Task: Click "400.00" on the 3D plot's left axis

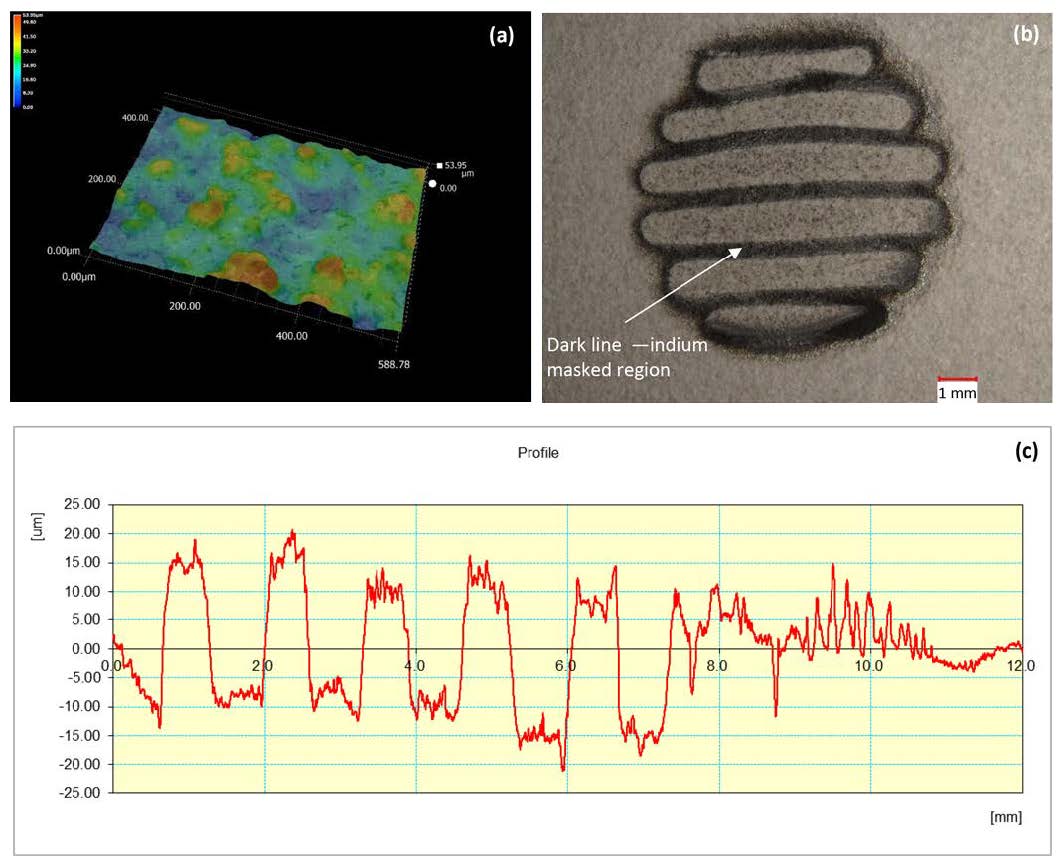Action: coord(135,118)
